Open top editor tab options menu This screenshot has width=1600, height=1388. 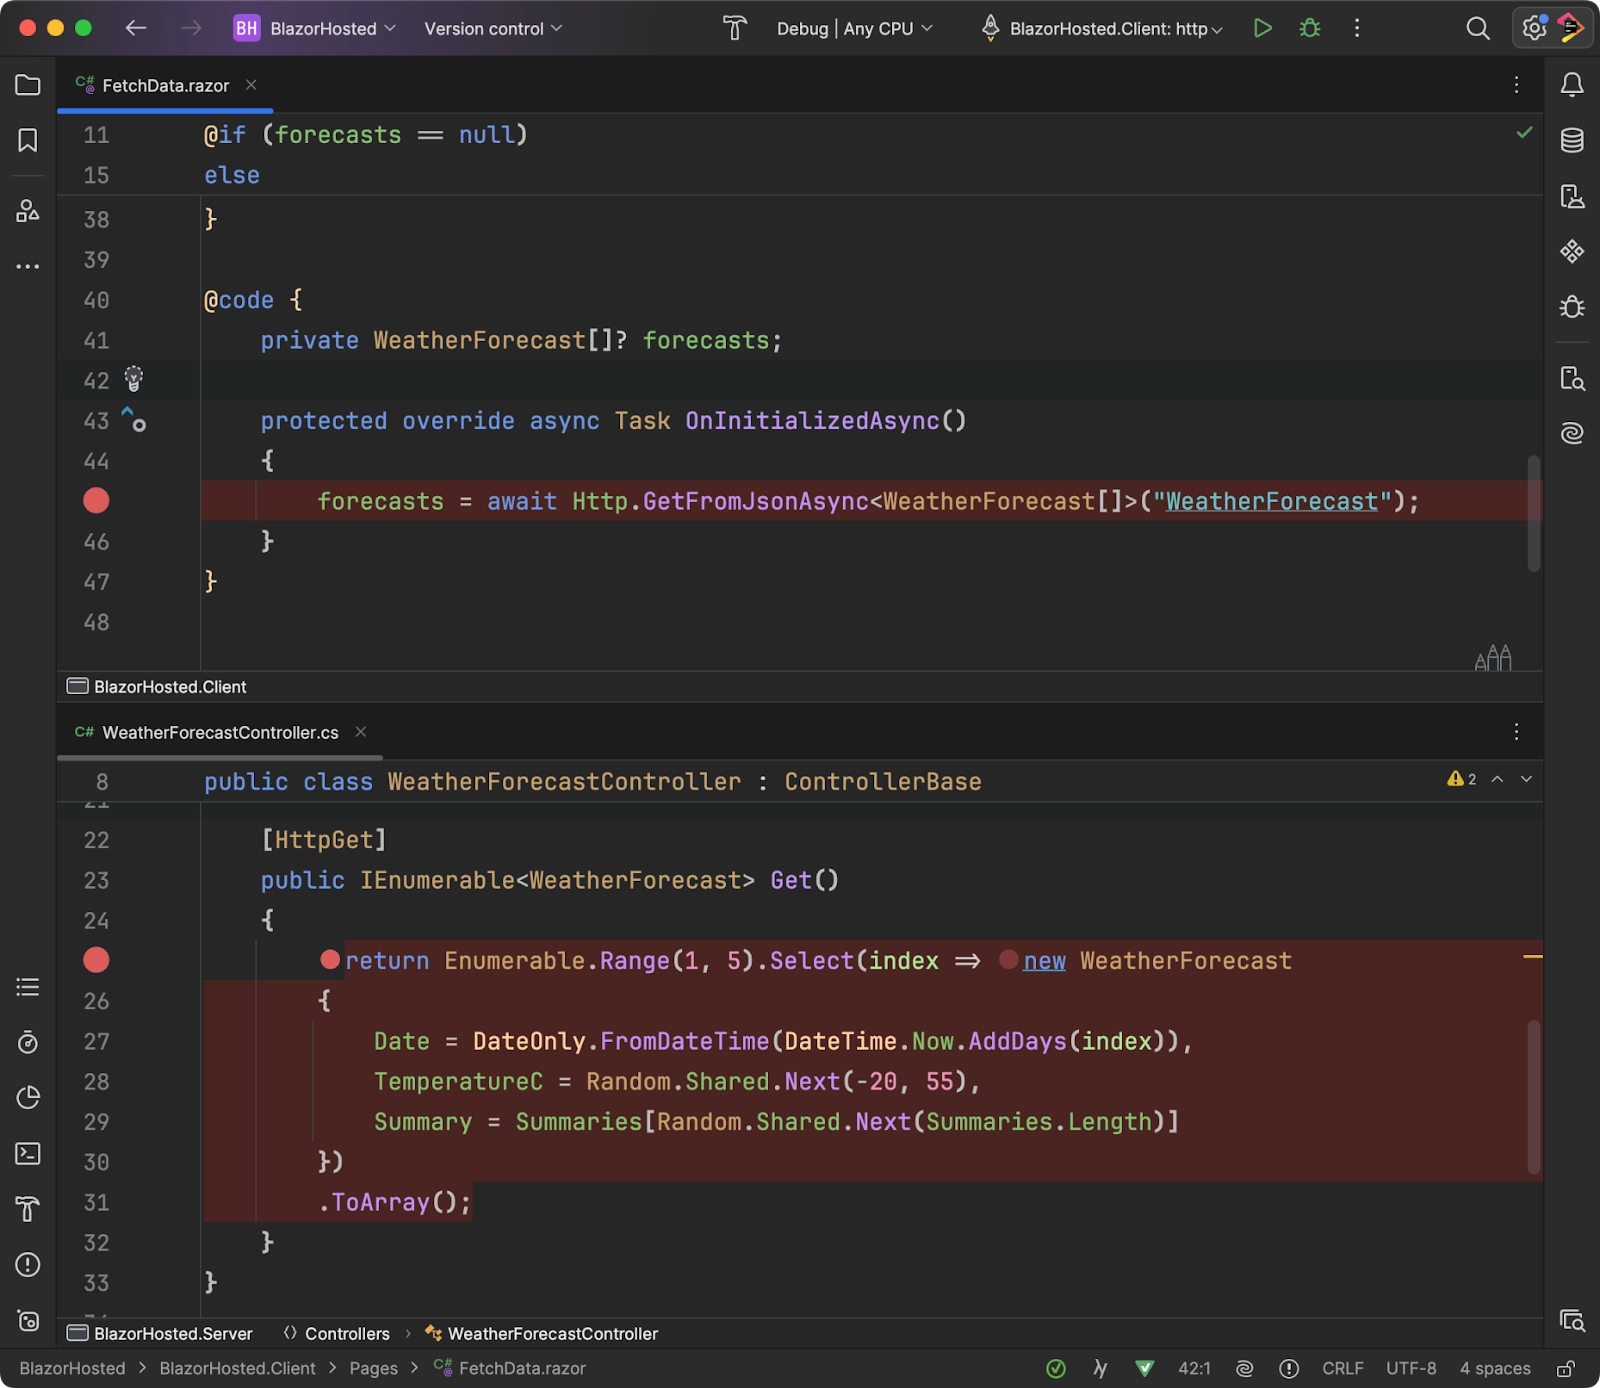[x=1517, y=85]
